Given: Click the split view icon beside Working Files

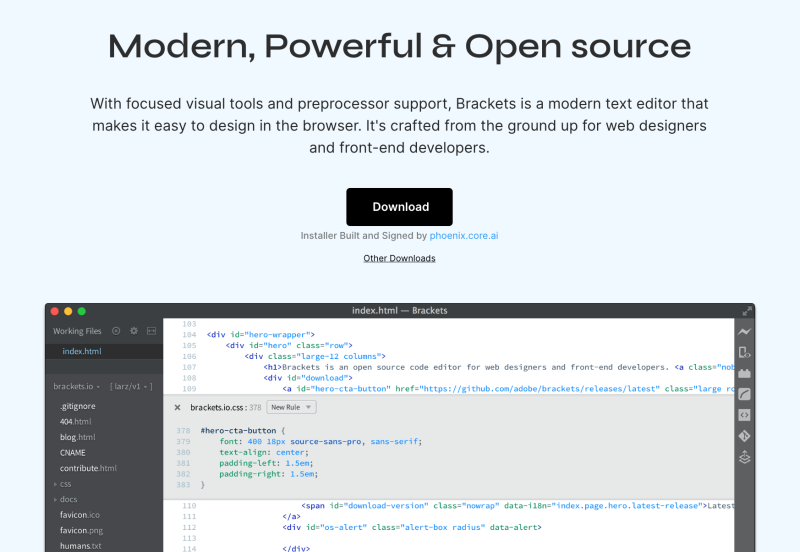Looking at the screenshot, I should (152, 331).
